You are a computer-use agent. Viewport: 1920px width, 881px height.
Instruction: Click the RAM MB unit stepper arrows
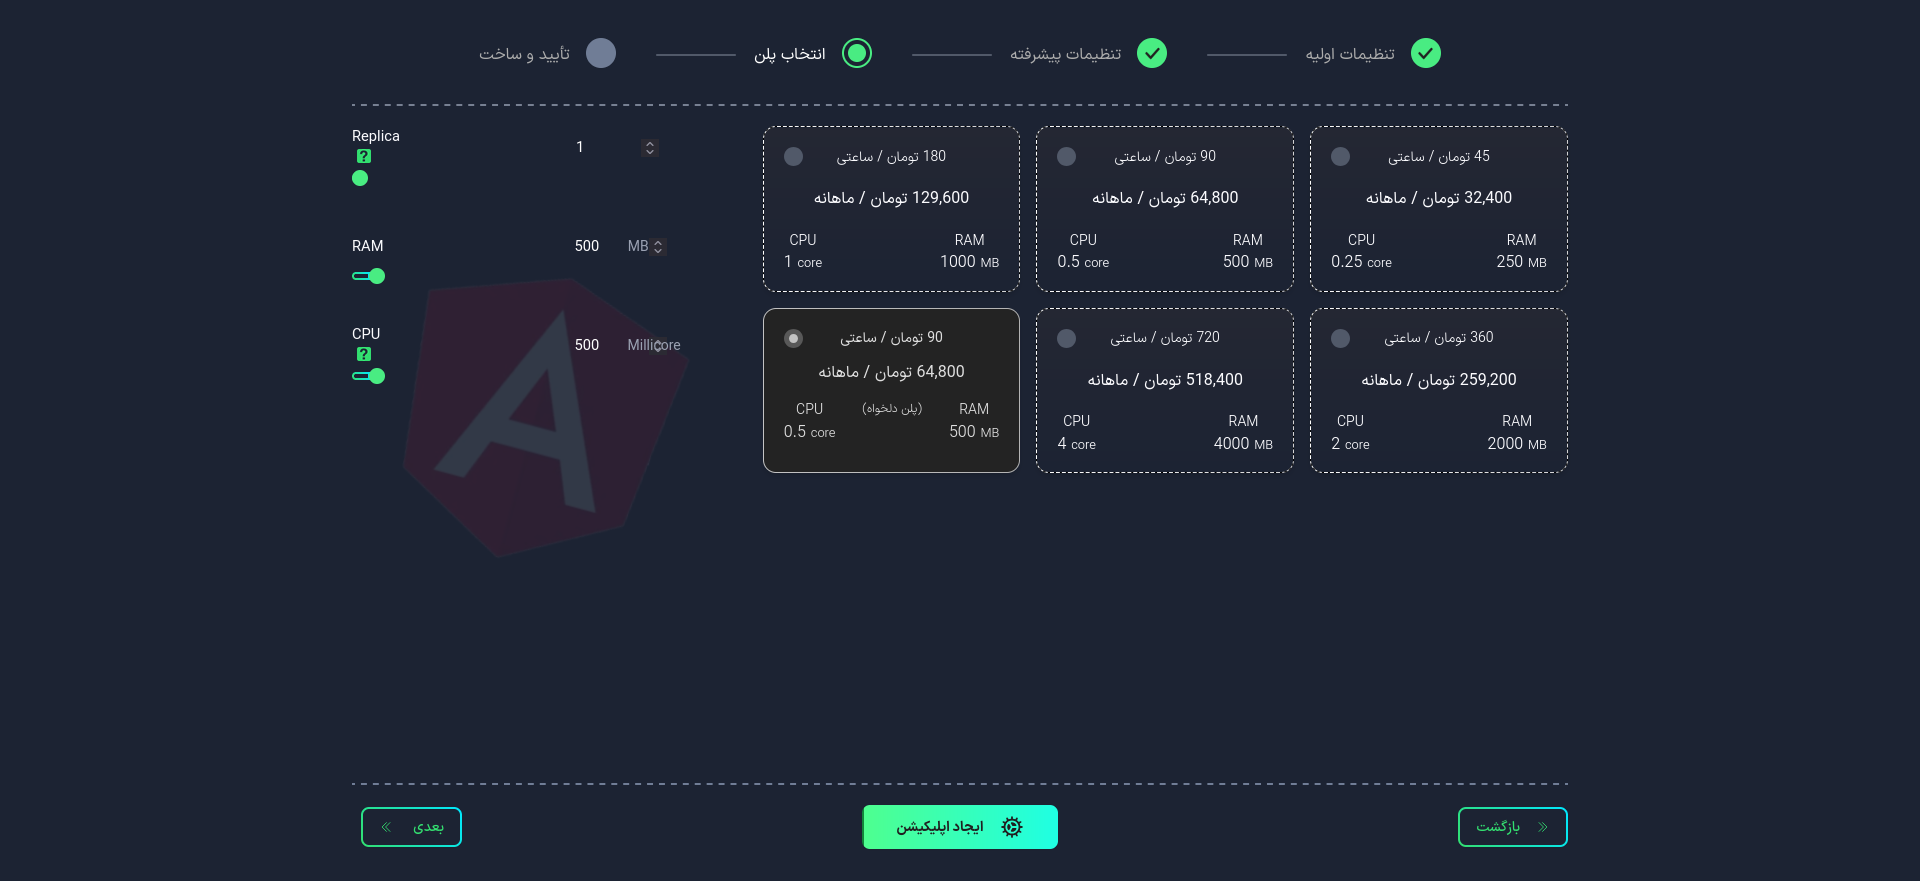658,247
